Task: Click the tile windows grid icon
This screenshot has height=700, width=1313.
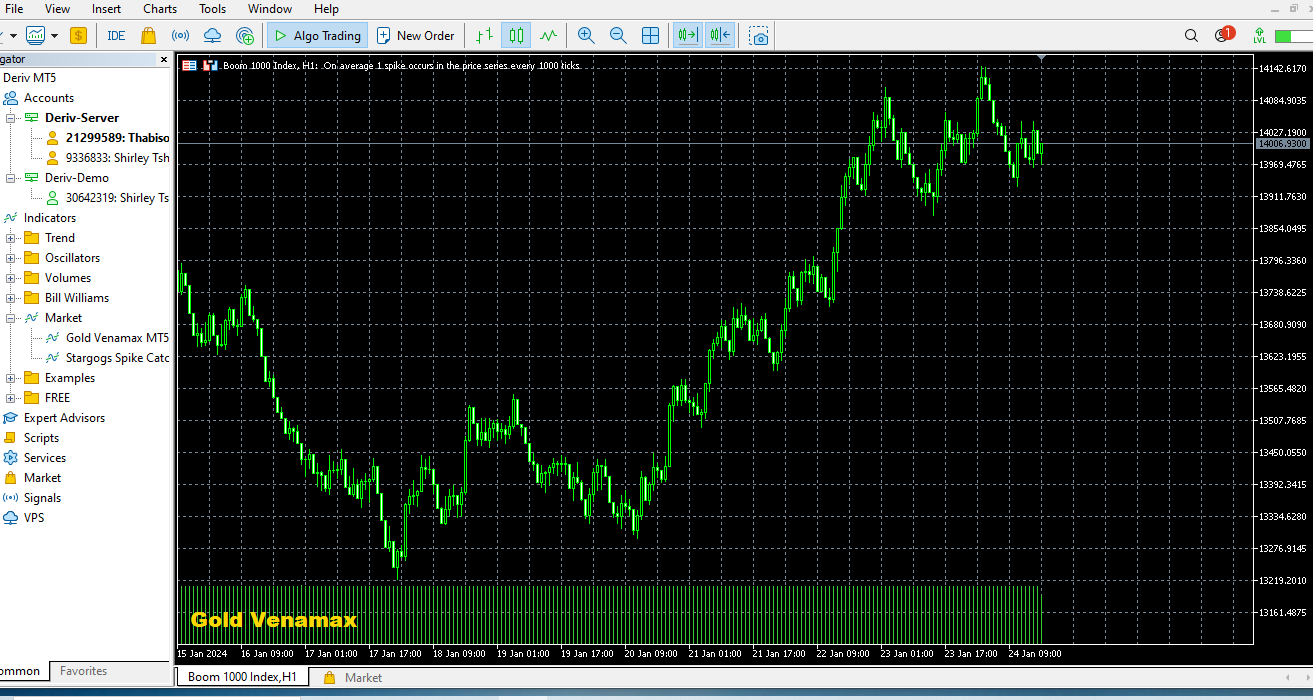Action: tap(650, 35)
